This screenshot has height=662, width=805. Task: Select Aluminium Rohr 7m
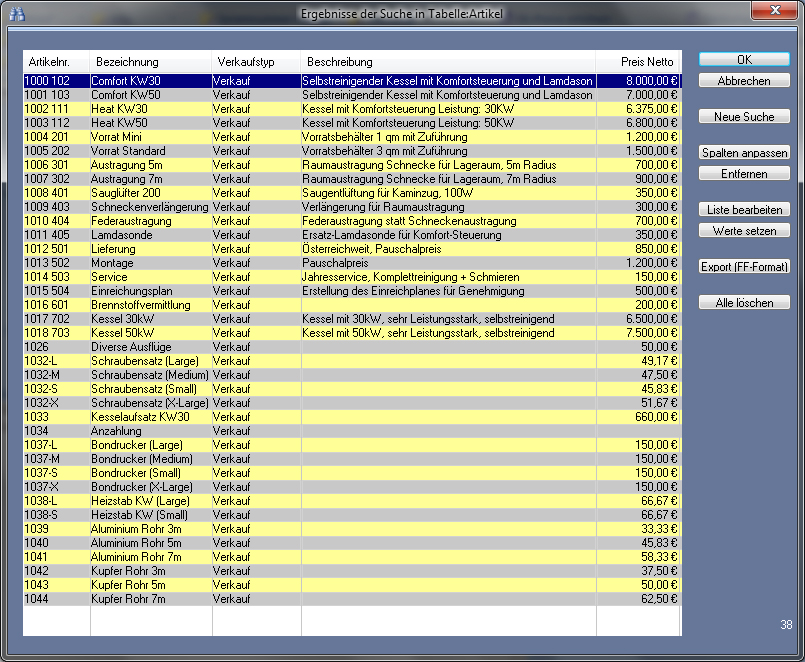tap(352, 557)
